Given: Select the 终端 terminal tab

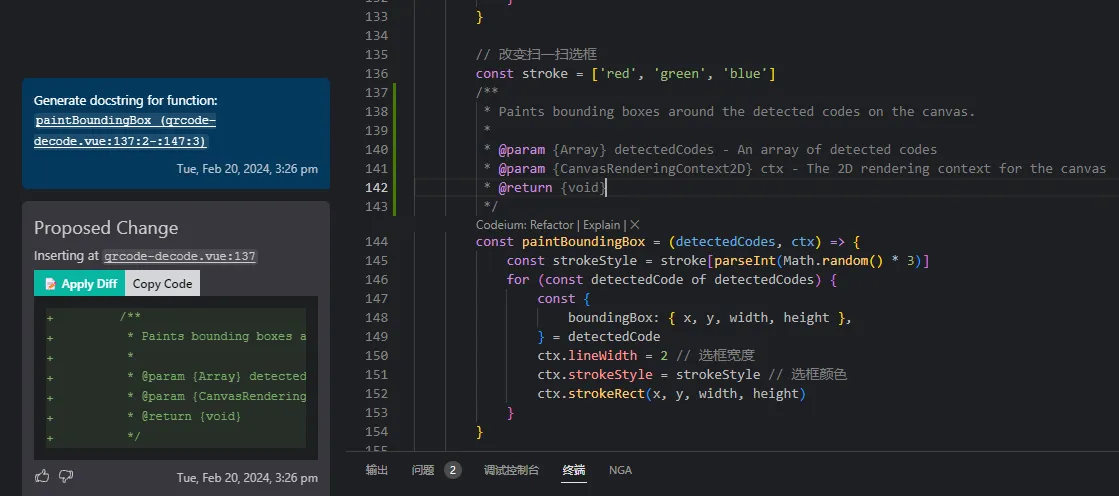Looking at the screenshot, I should 574,470.
